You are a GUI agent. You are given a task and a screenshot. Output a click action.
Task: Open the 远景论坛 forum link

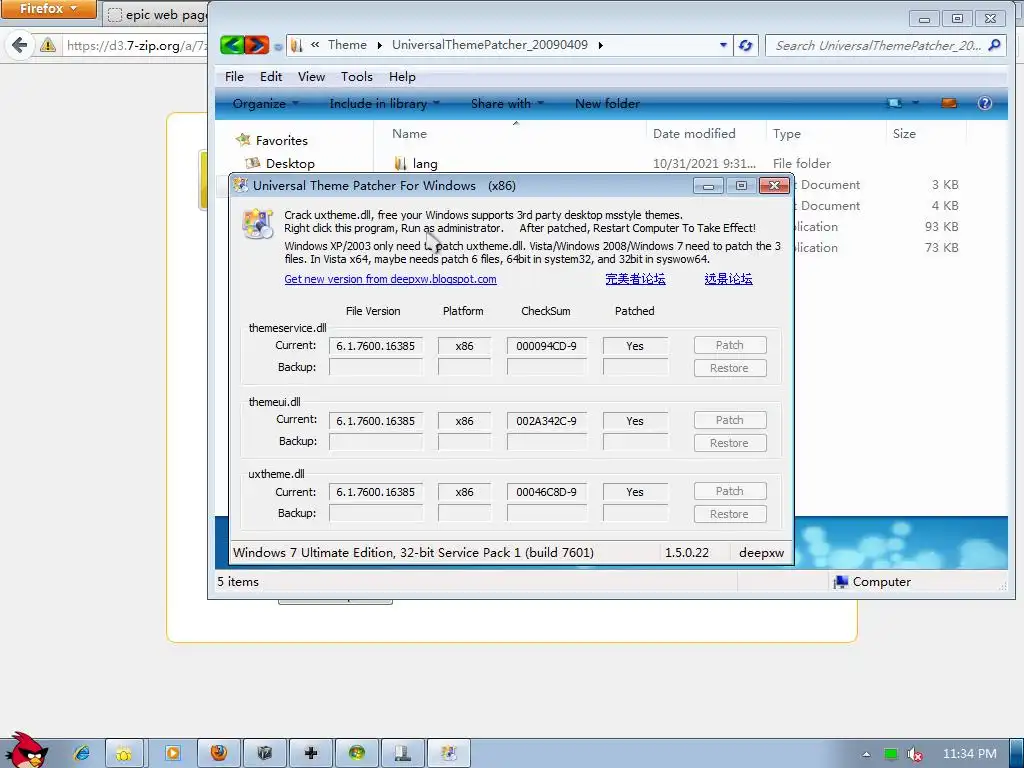(728, 280)
